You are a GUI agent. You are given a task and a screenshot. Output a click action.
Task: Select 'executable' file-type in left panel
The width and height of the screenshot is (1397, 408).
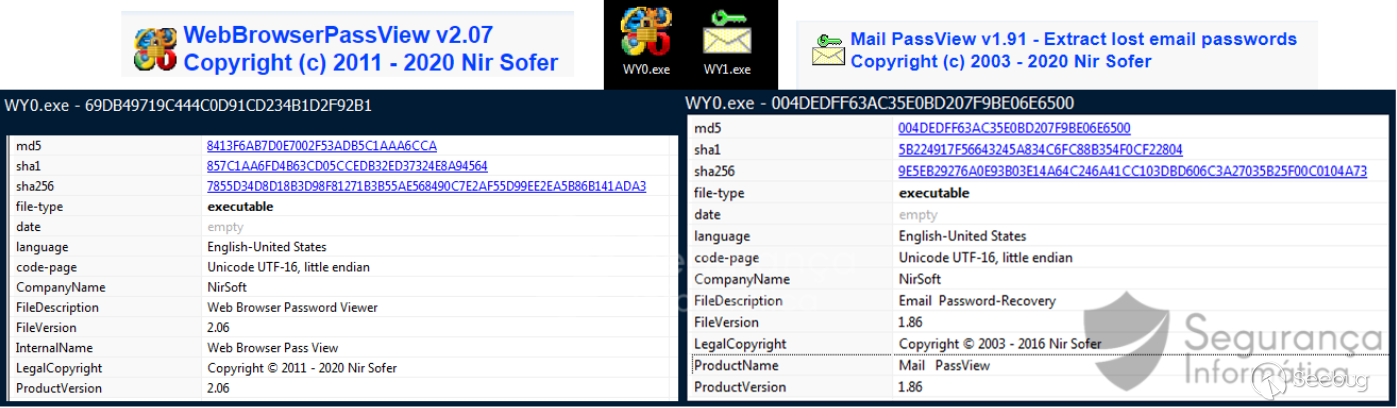[240, 206]
